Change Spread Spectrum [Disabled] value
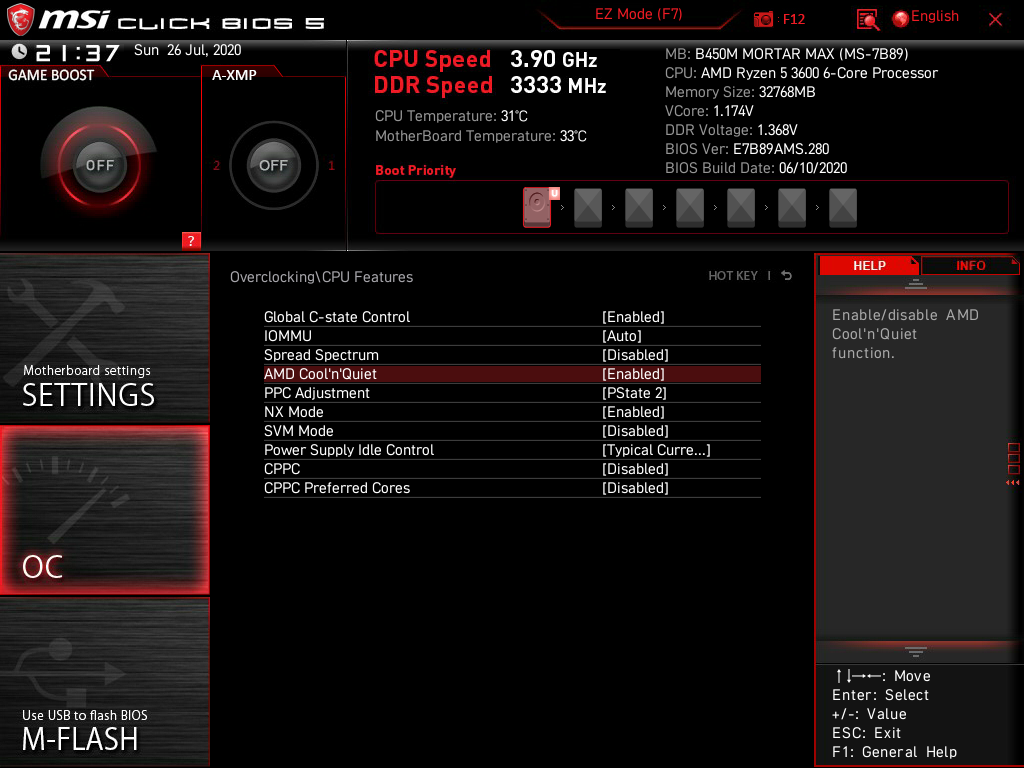Screen dimensions: 1024x768 pos(635,355)
